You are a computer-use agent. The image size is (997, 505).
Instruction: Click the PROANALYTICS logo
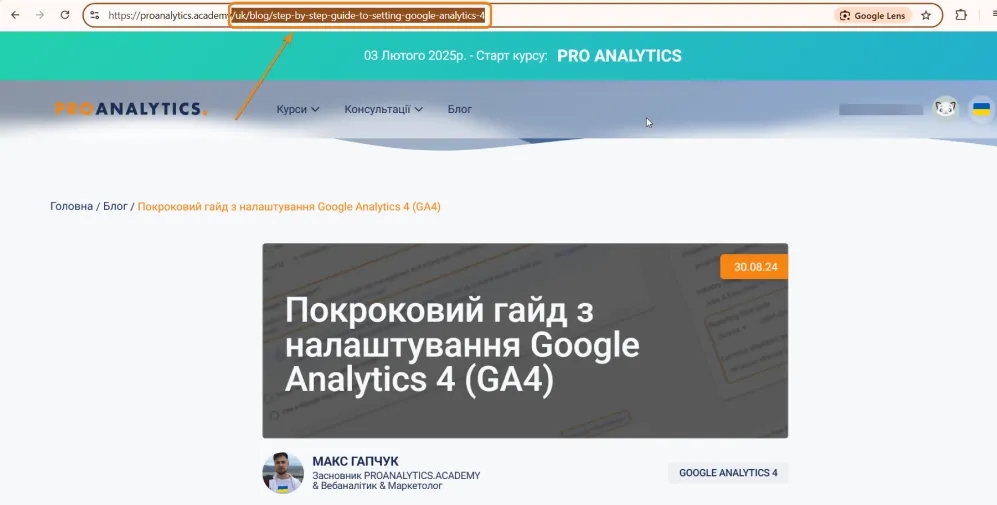131,109
